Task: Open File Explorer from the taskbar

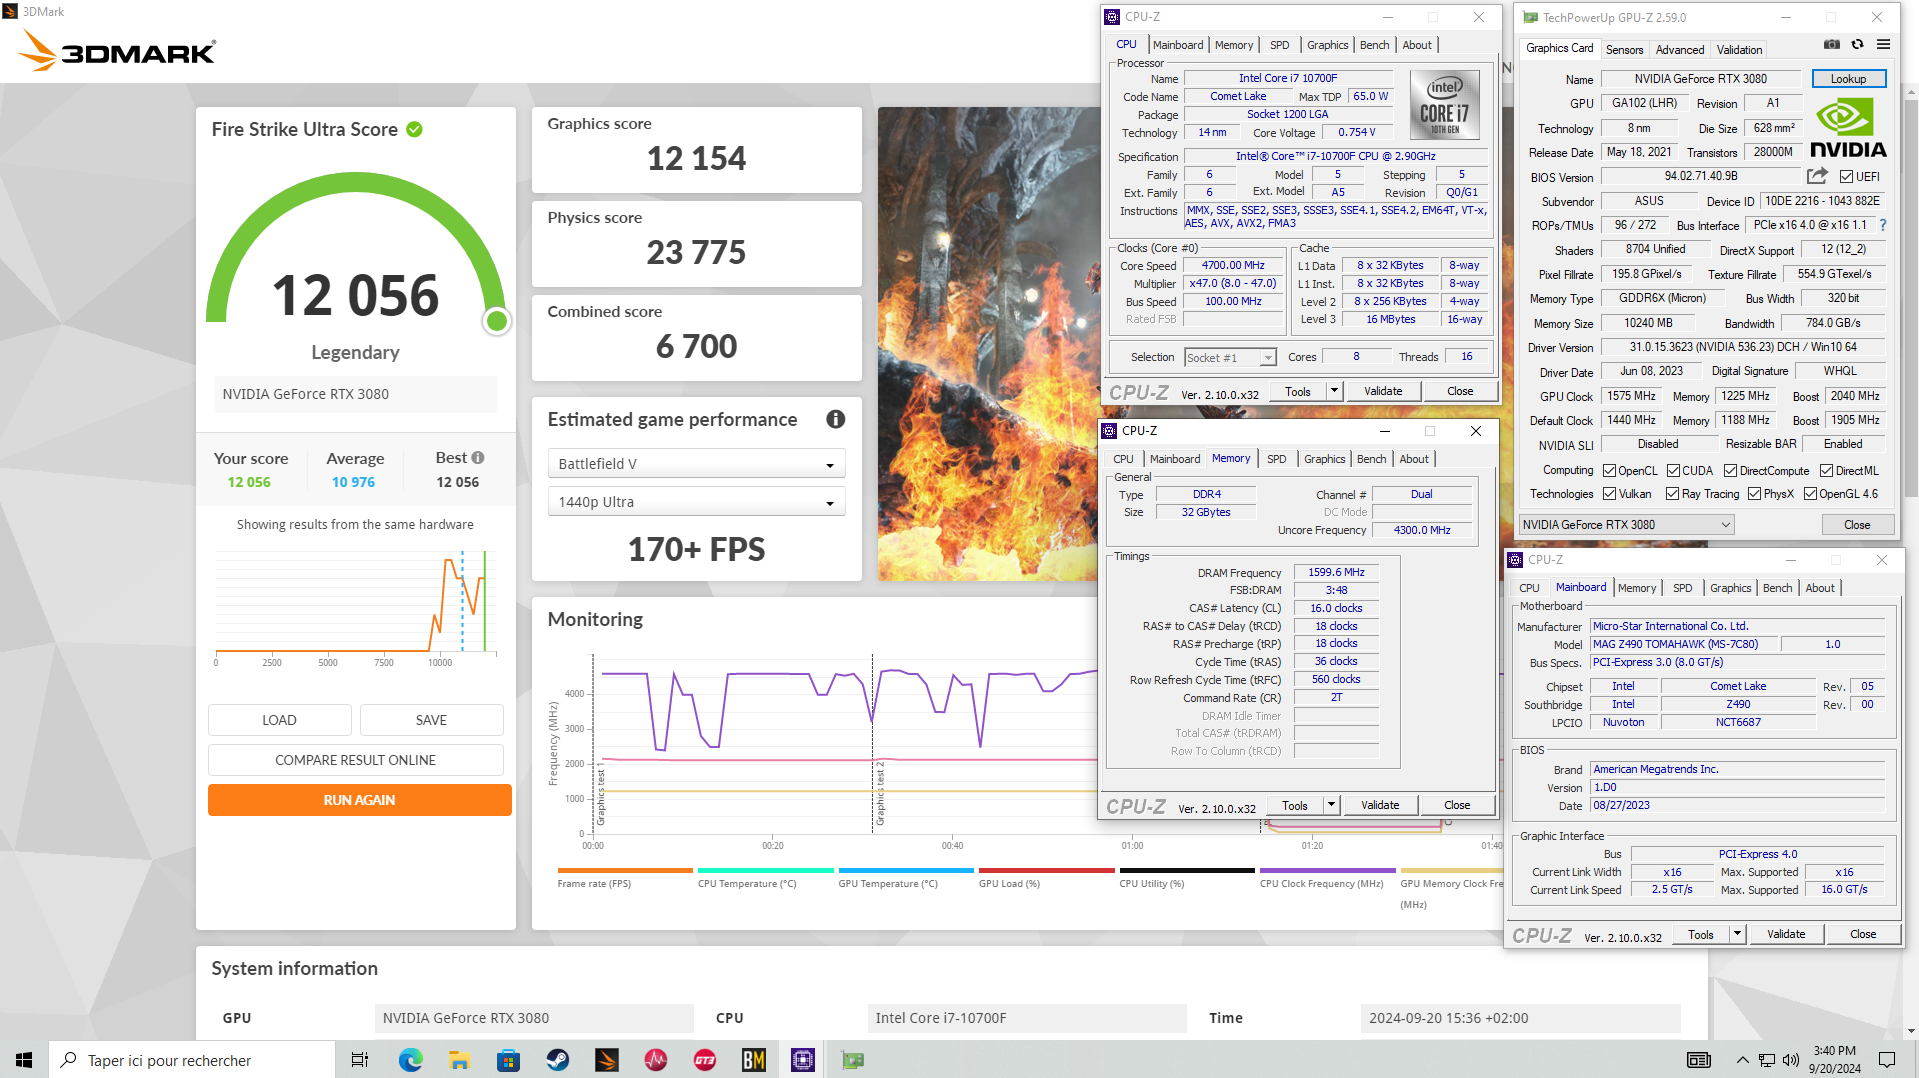Action: pos(459,1060)
